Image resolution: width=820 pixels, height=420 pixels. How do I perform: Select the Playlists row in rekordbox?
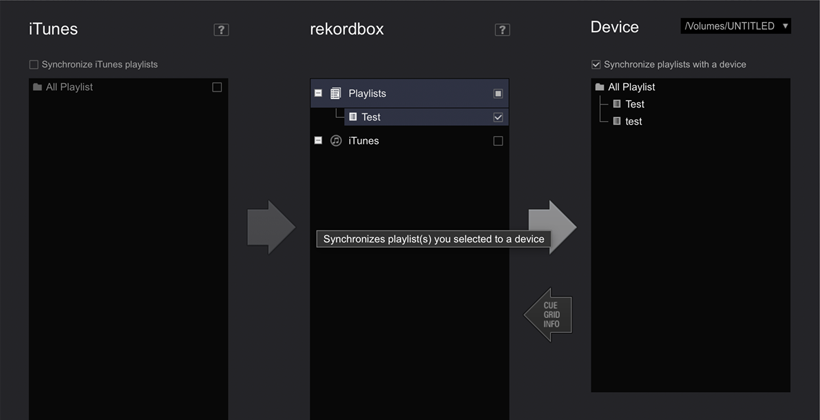[x=409, y=94]
